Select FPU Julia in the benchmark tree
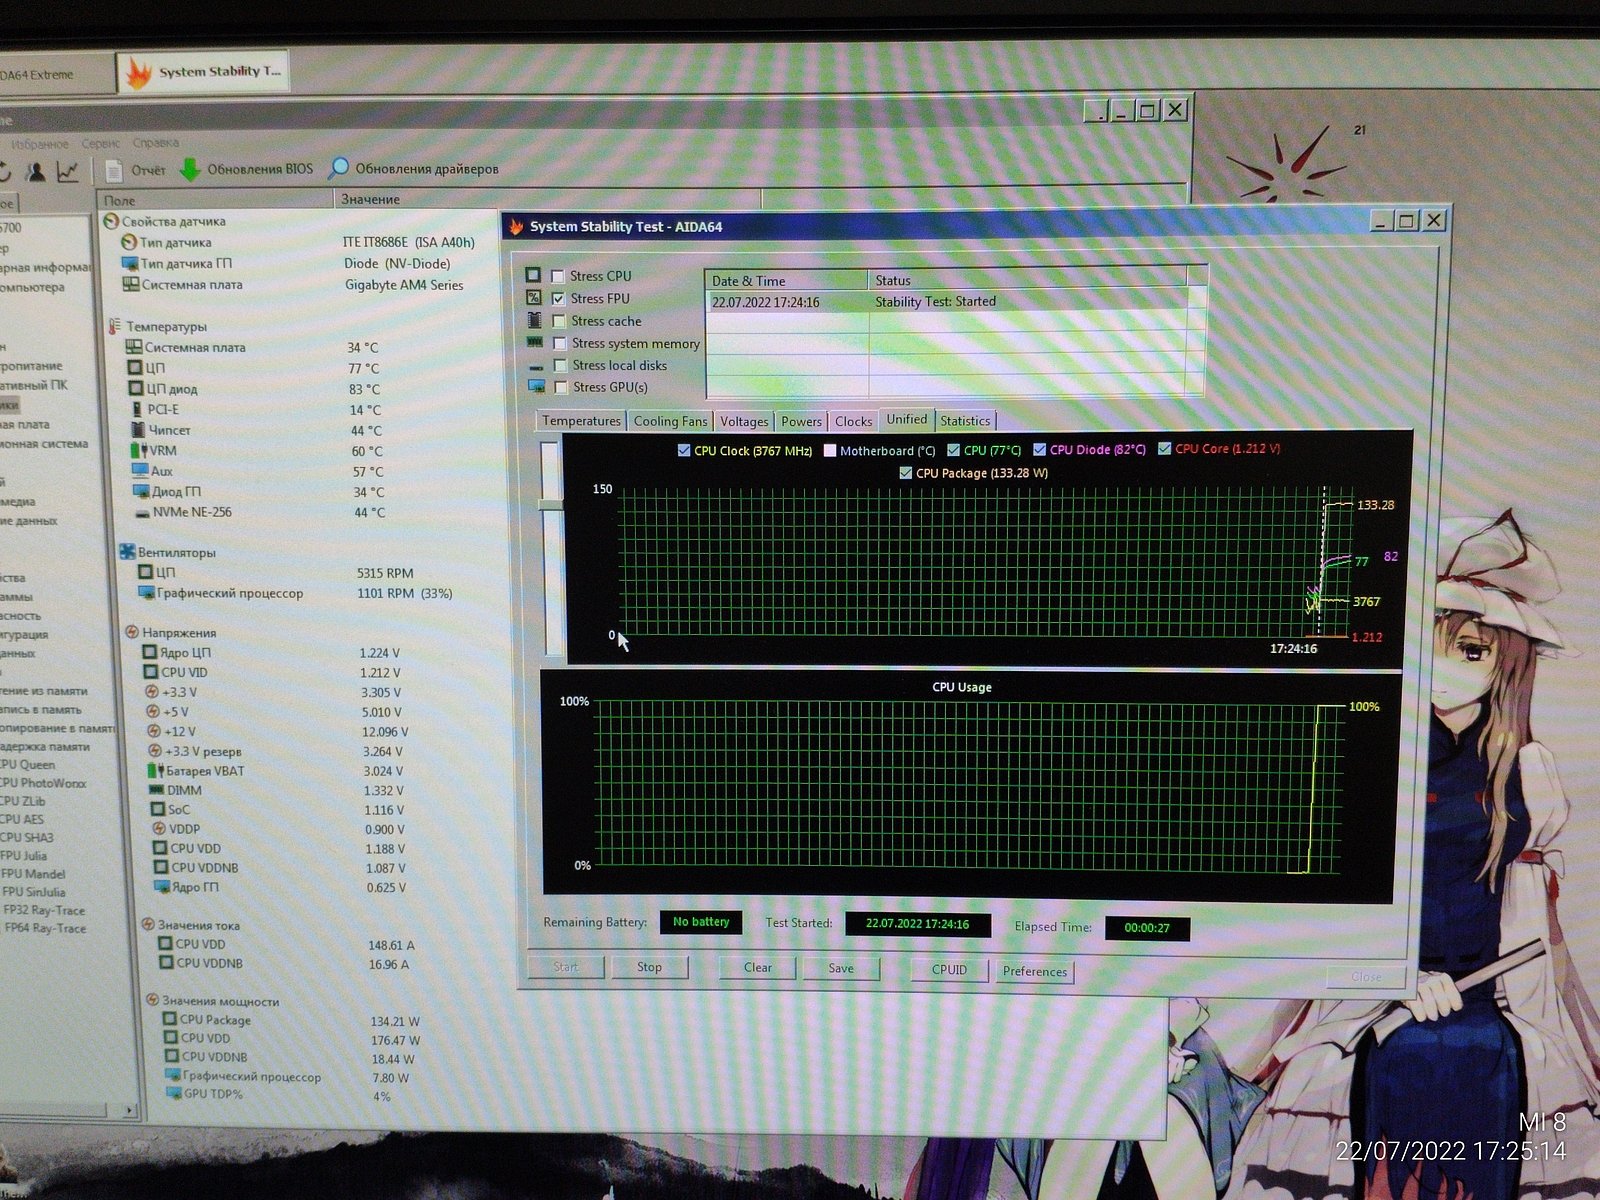 (24, 855)
